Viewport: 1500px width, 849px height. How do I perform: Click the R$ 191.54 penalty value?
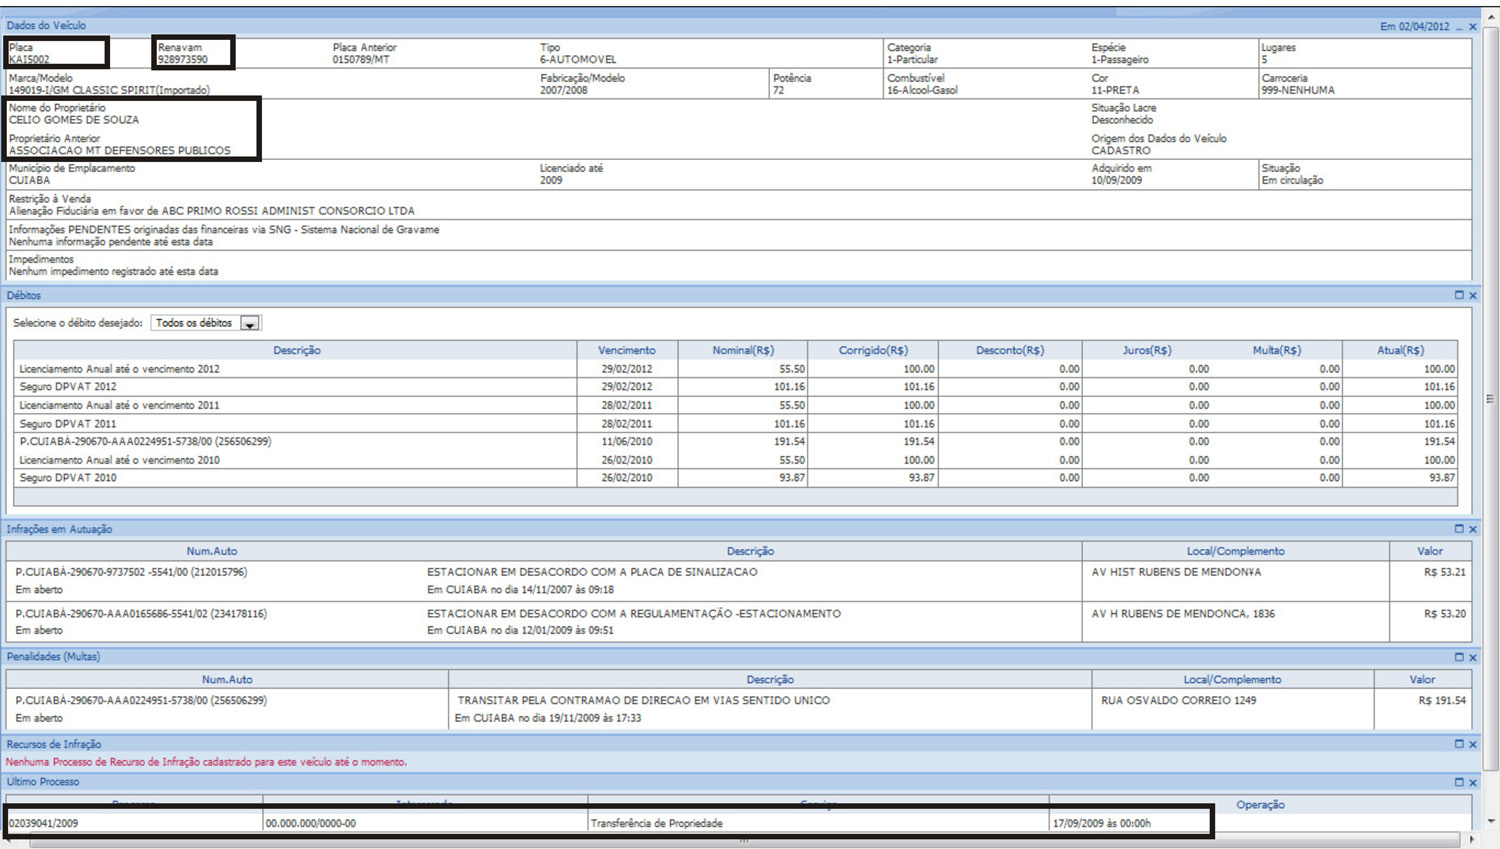1442,701
